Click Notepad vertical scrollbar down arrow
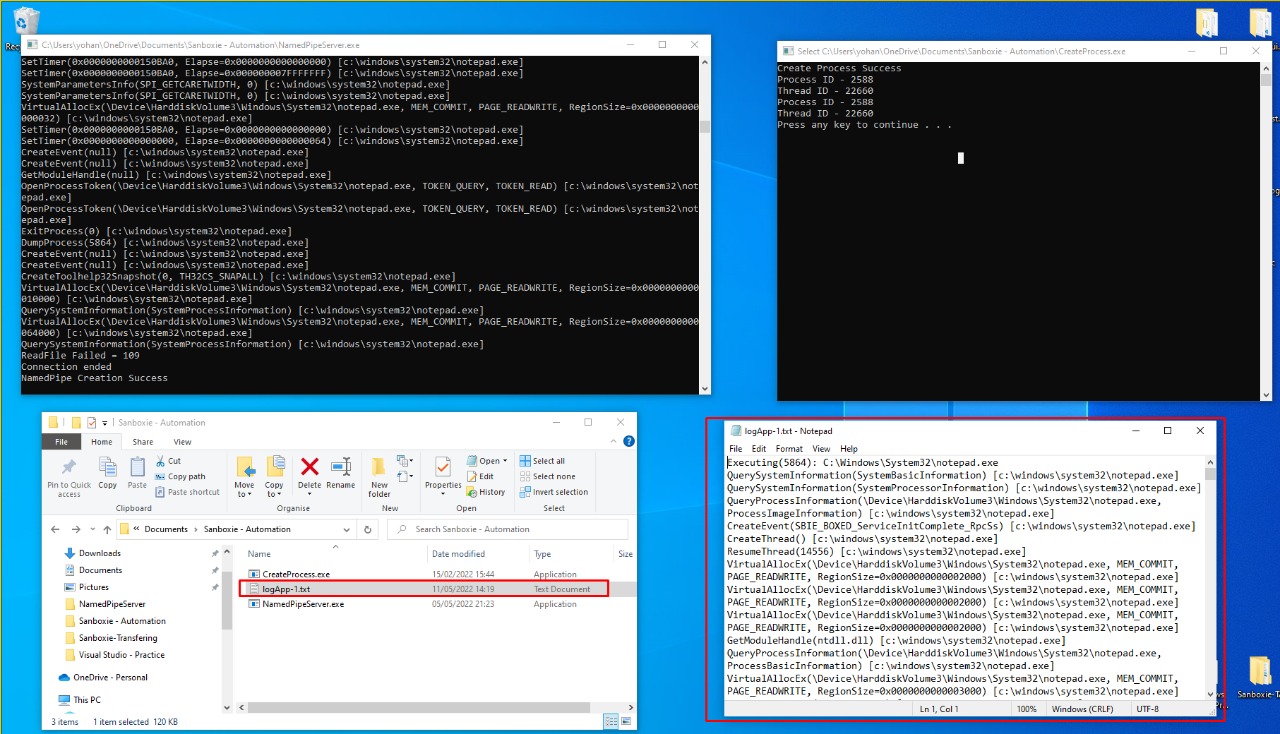The height and width of the screenshot is (734, 1280). click(1210, 694)
